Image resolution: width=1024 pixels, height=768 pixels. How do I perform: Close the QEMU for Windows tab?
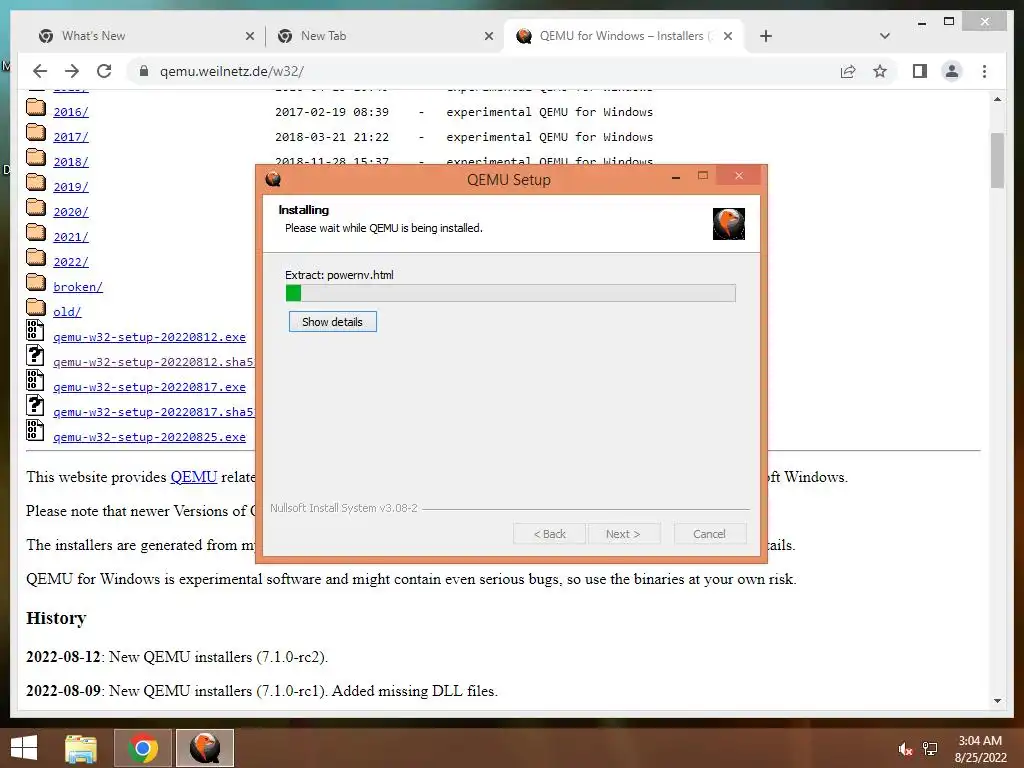[728, 36]
